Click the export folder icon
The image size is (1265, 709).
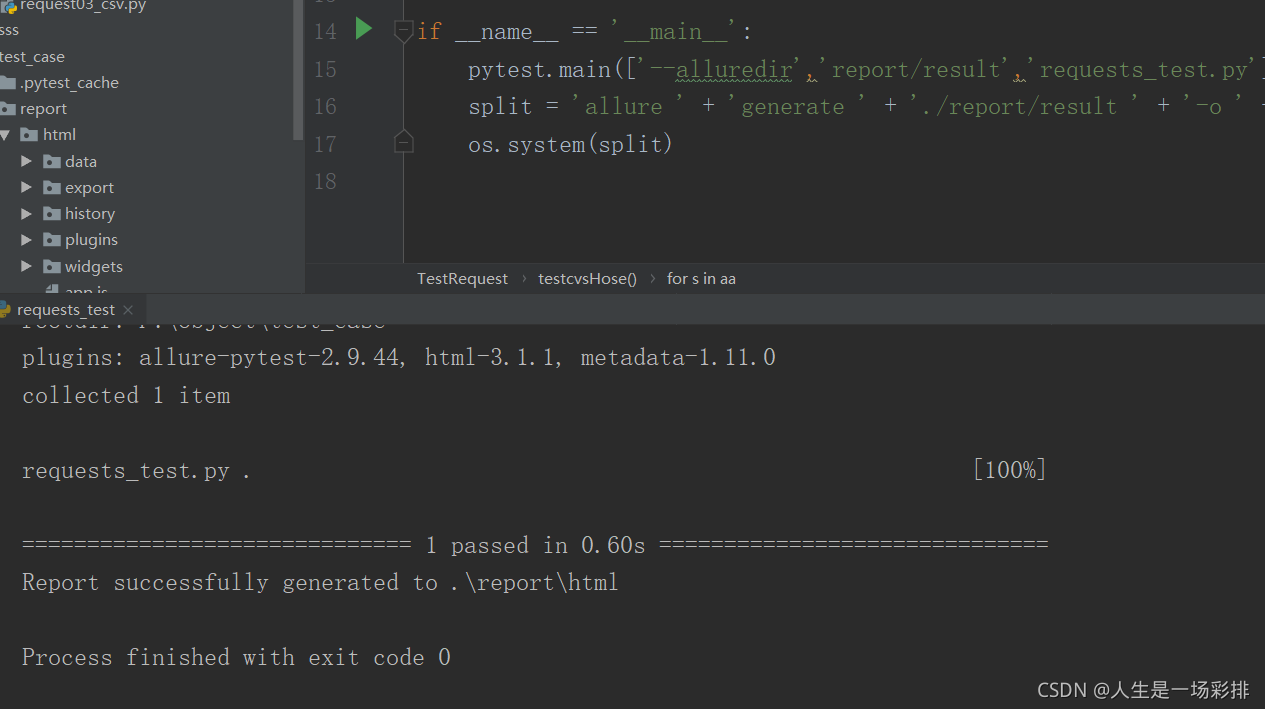52,187
